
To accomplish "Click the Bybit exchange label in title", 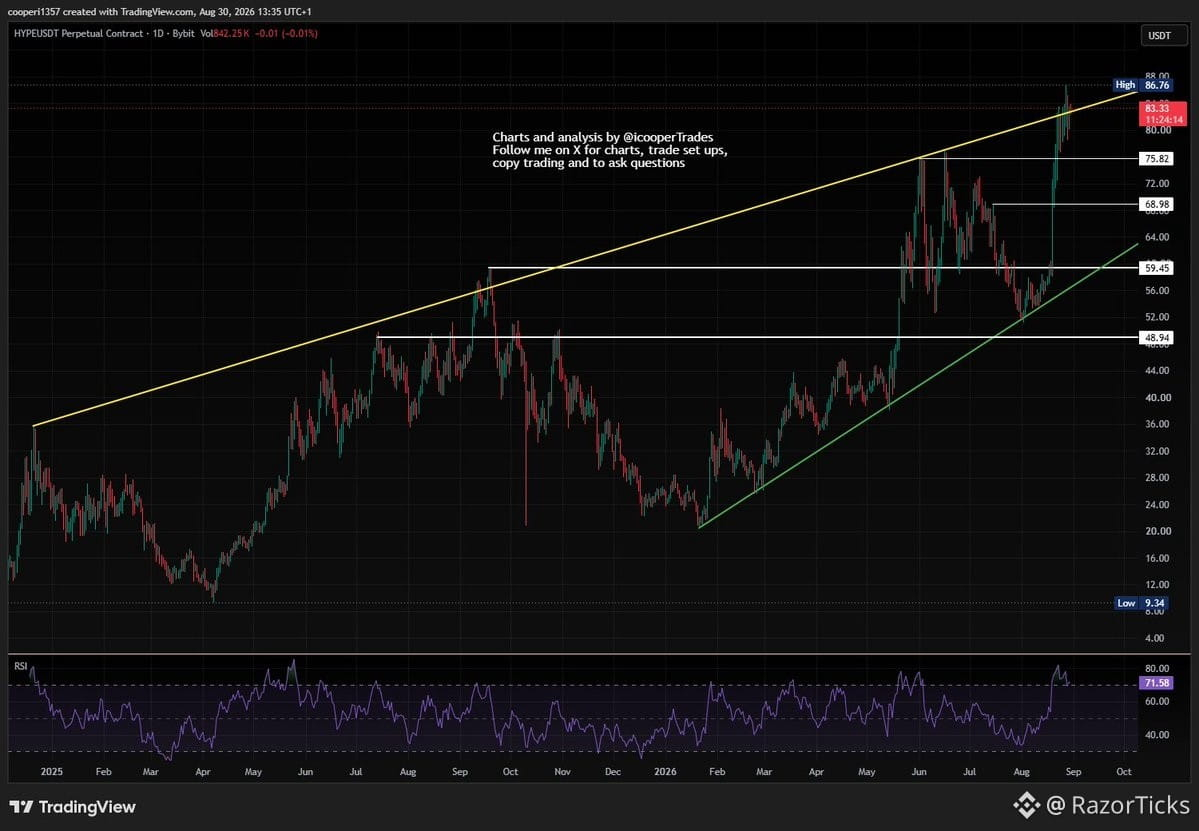I will (184, 34).
